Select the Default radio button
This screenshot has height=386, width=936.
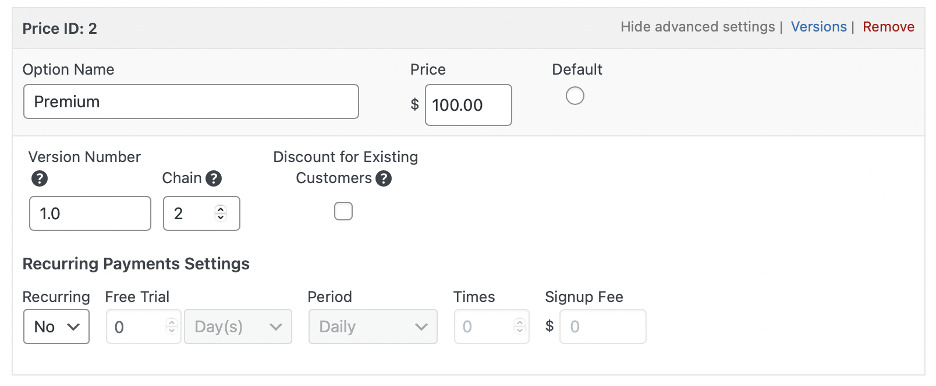575,96
